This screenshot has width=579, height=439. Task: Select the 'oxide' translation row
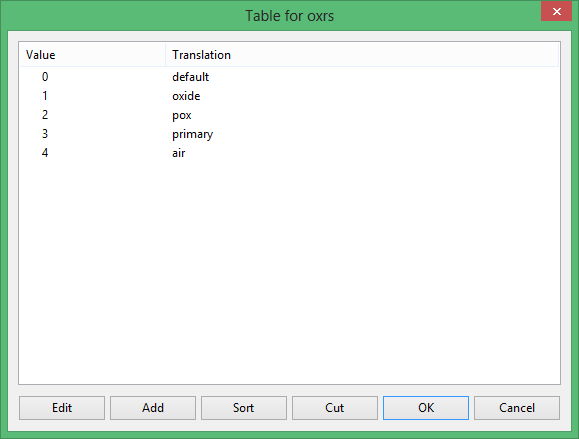point(186,96)
